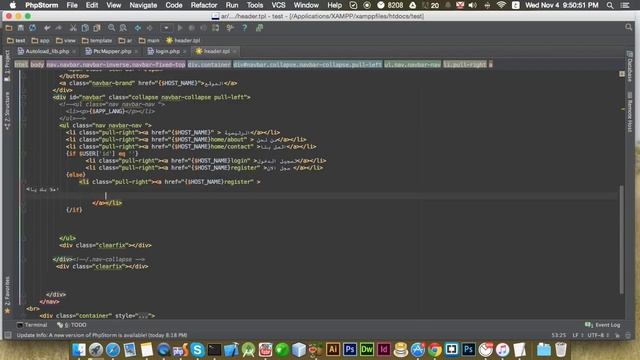This screenshot has width=640, height=360.
Task: Open iTunes from the dock
Action: (x=502, y=349)
